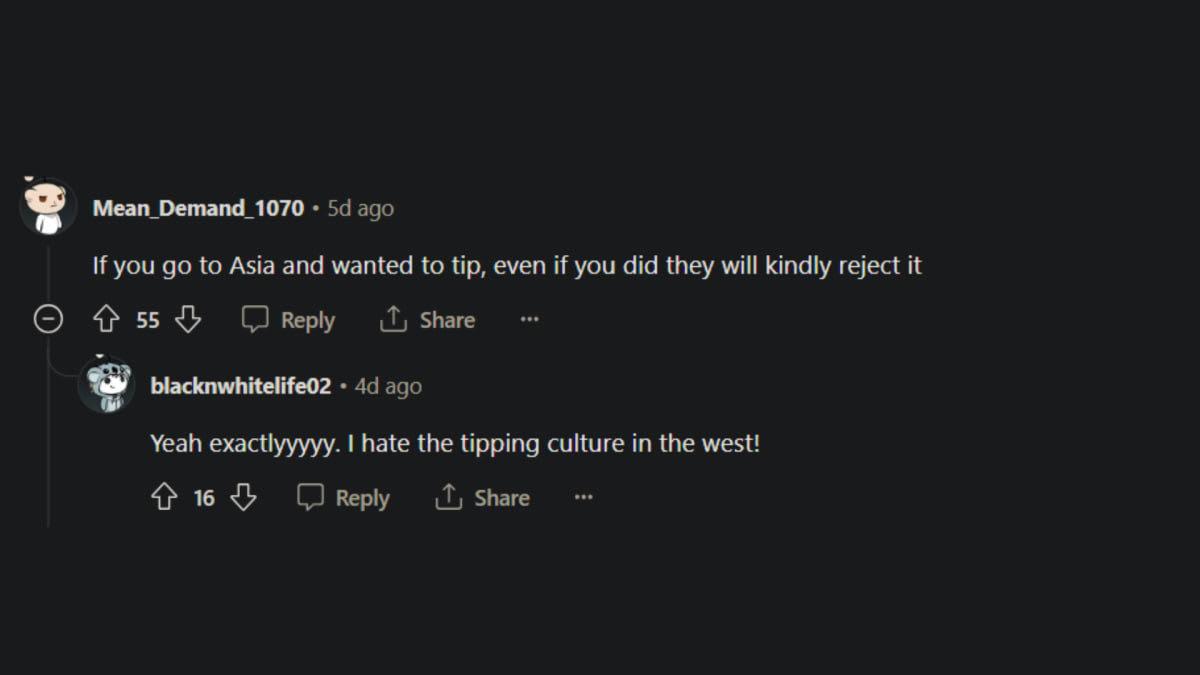
Task: Click the reply text about tipping culture
Action: 455,443
